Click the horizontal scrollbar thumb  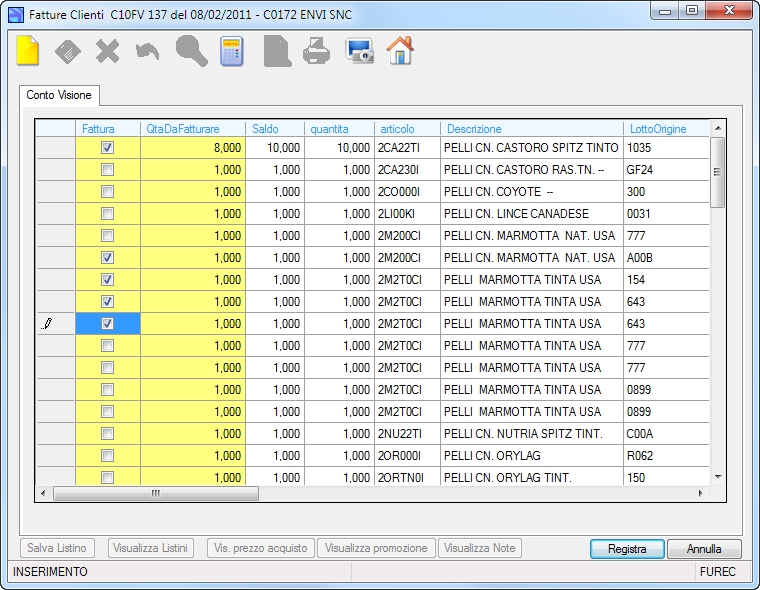[x=156, y=494]
